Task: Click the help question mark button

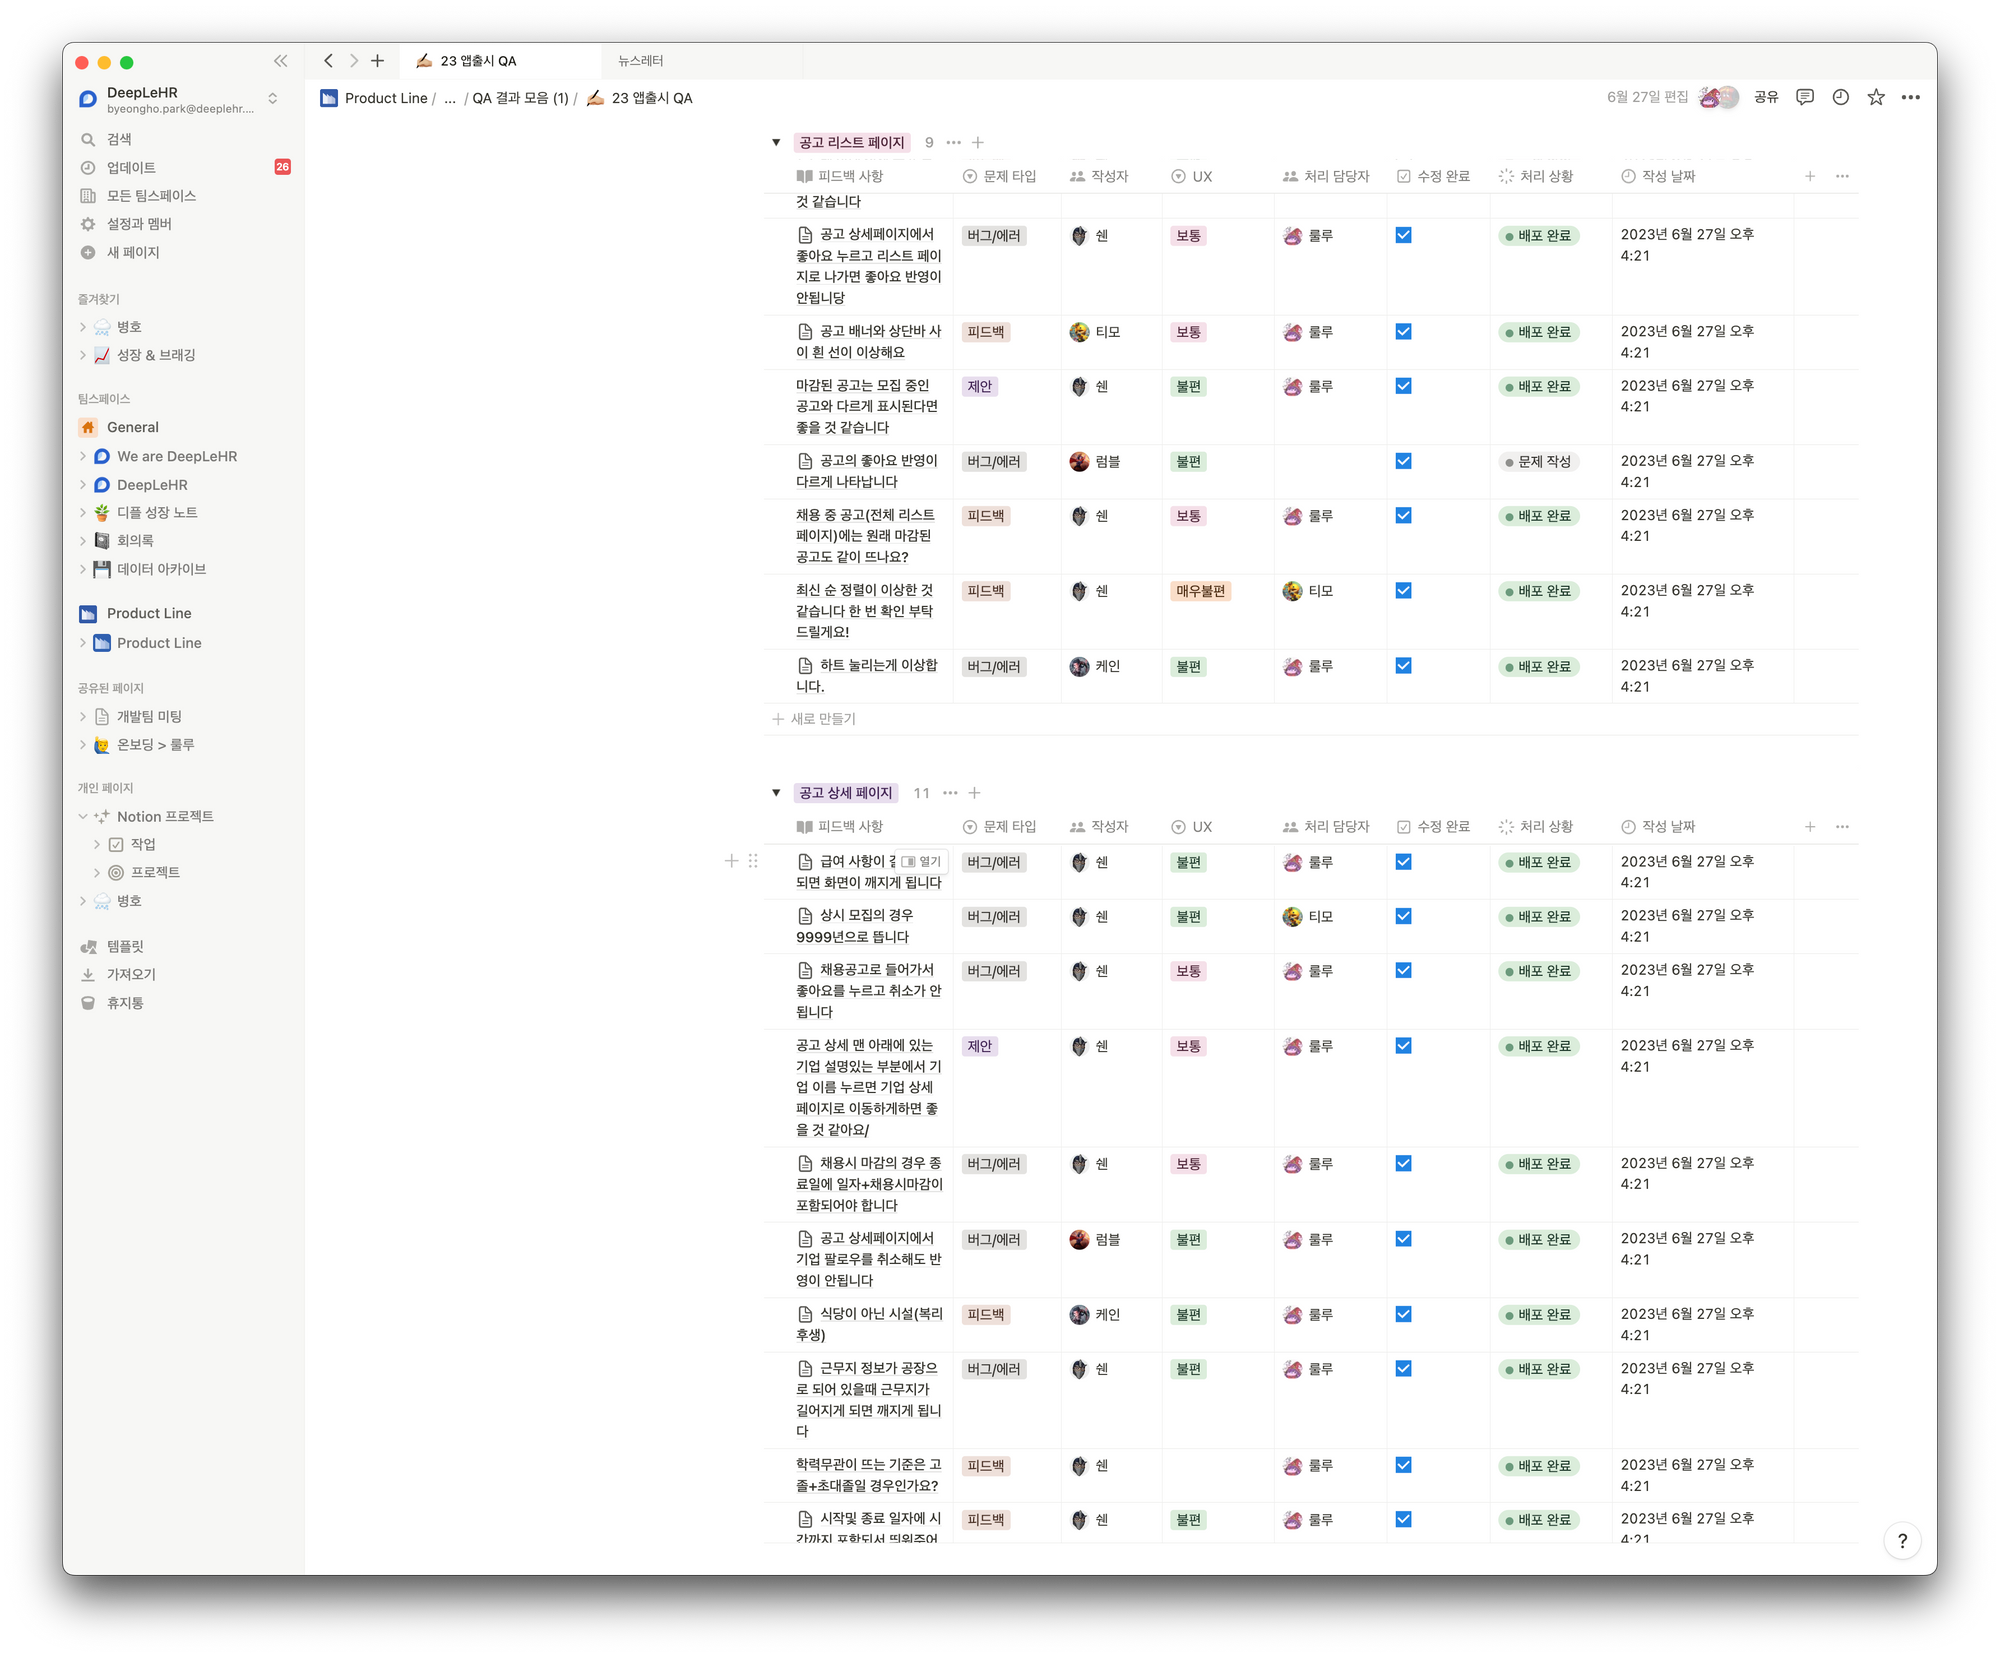Action: 1902,1541
